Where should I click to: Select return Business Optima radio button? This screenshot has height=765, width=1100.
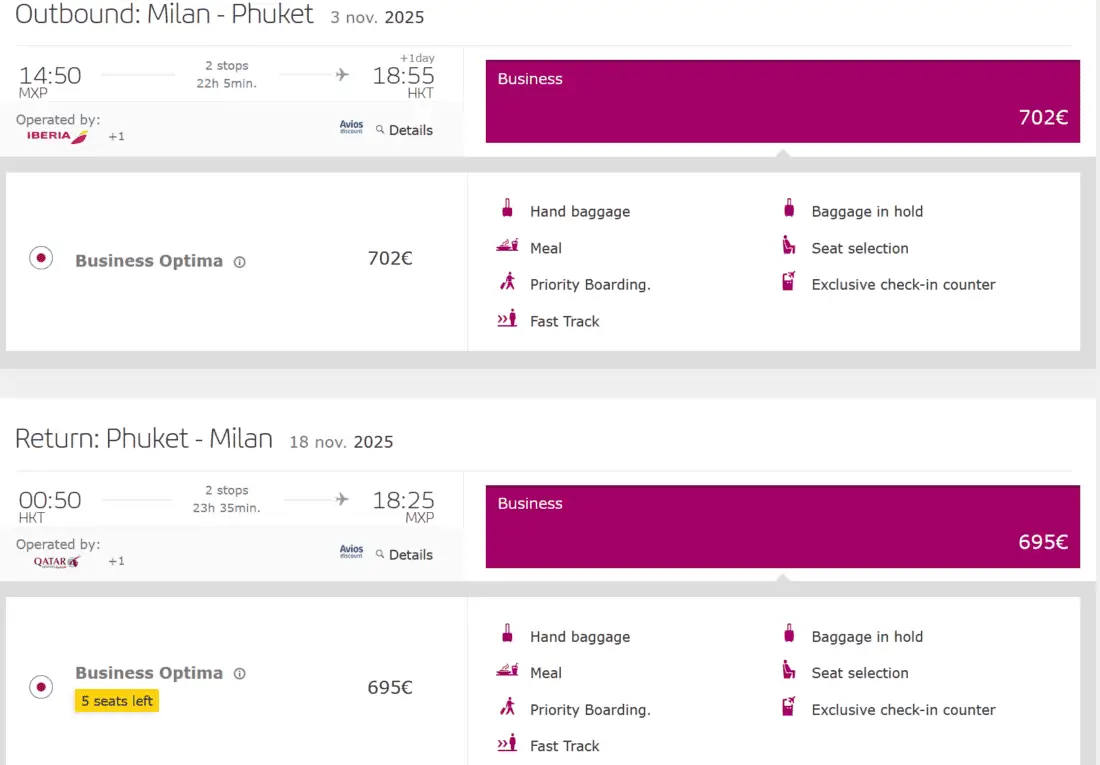(x=41, y=687)
